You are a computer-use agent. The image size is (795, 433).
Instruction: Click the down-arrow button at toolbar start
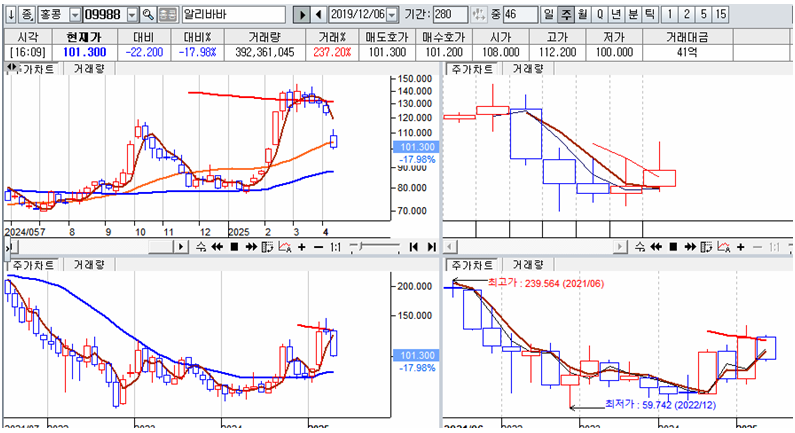pos(11,15)
